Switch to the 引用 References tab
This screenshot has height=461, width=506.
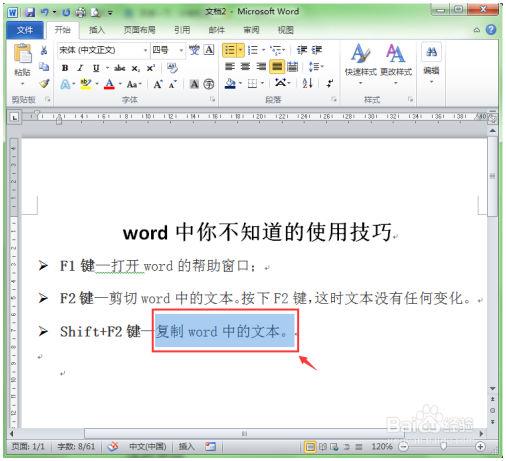[x=182, y=30]
